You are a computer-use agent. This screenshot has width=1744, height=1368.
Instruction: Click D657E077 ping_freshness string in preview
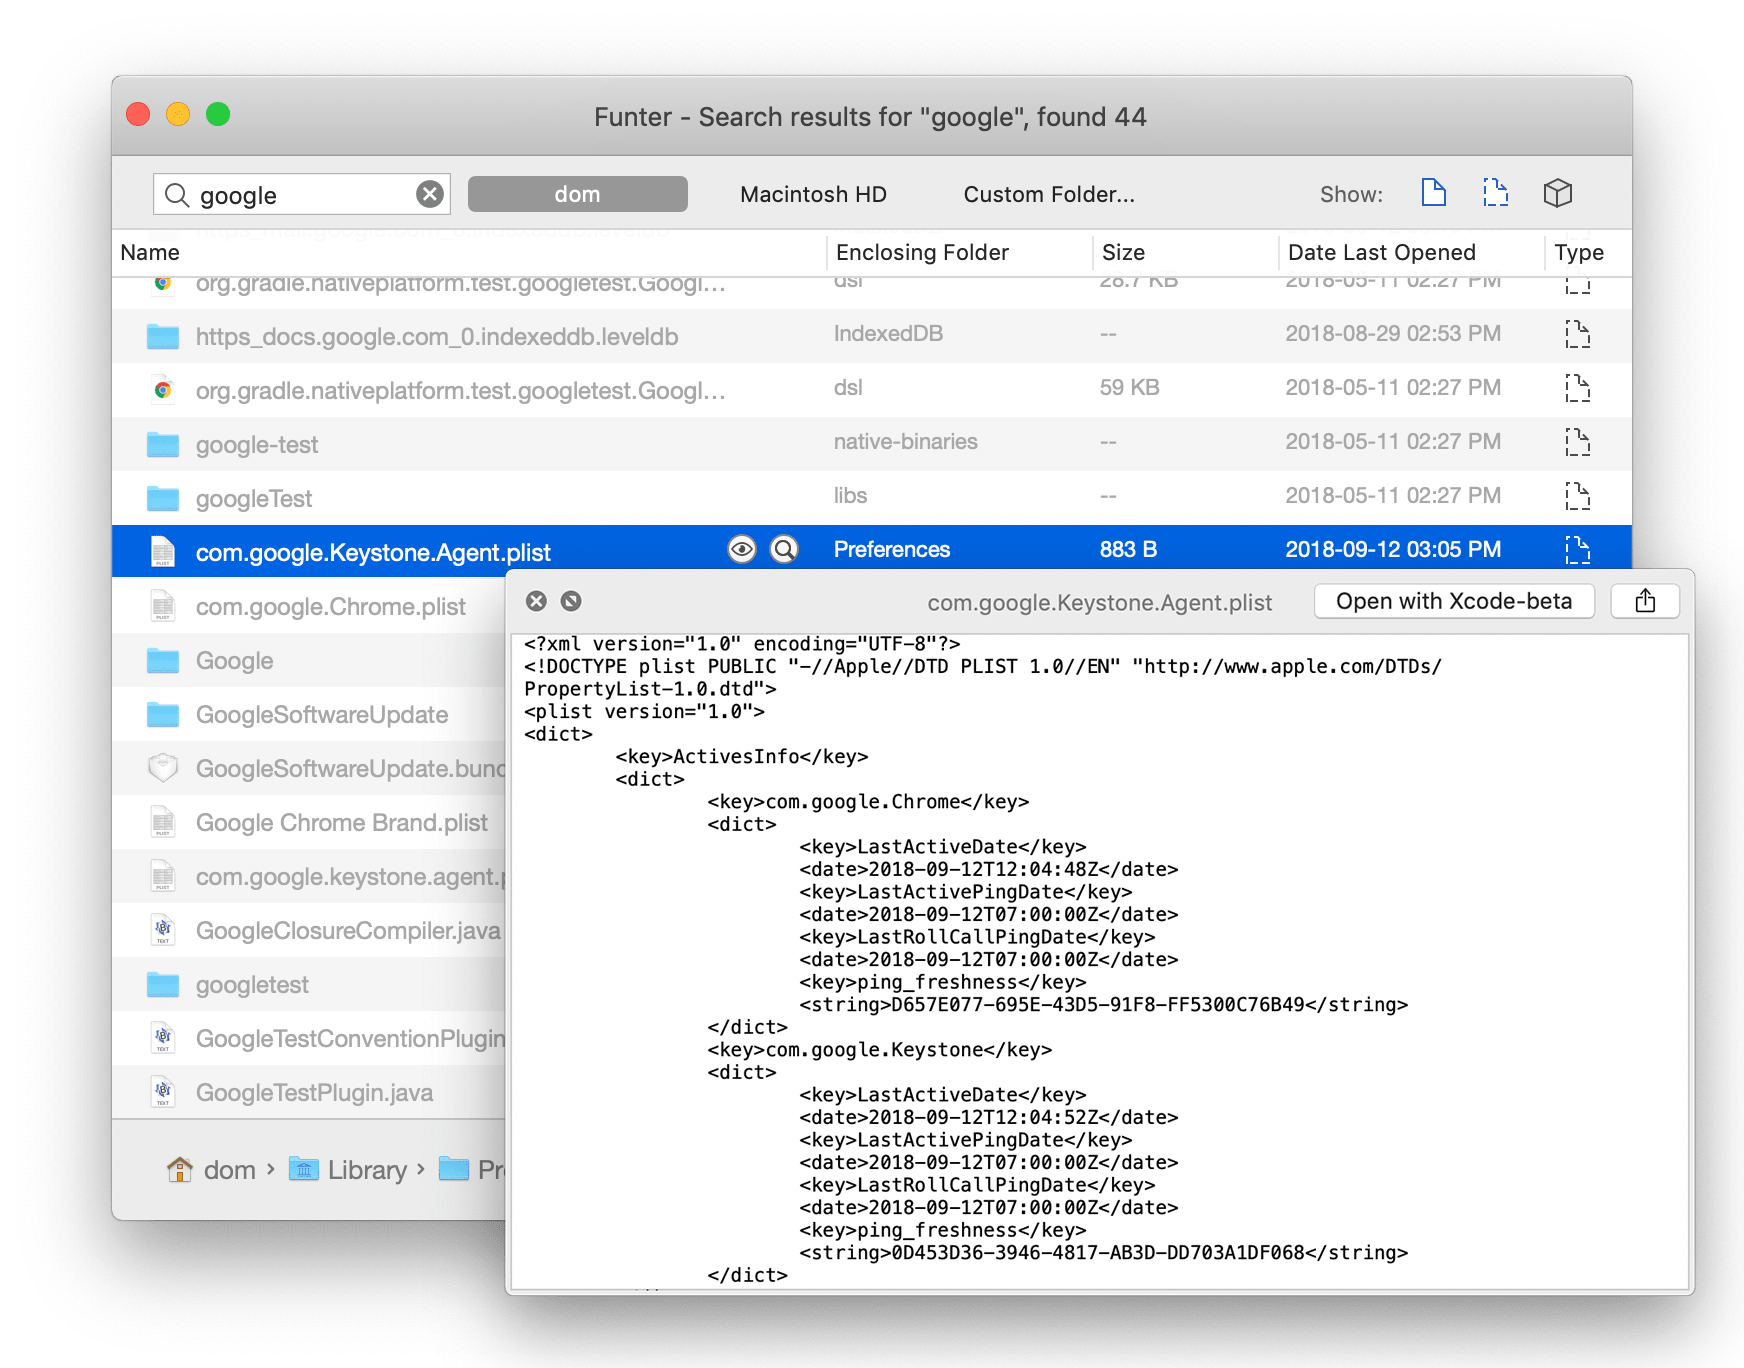(1103, 1005)
